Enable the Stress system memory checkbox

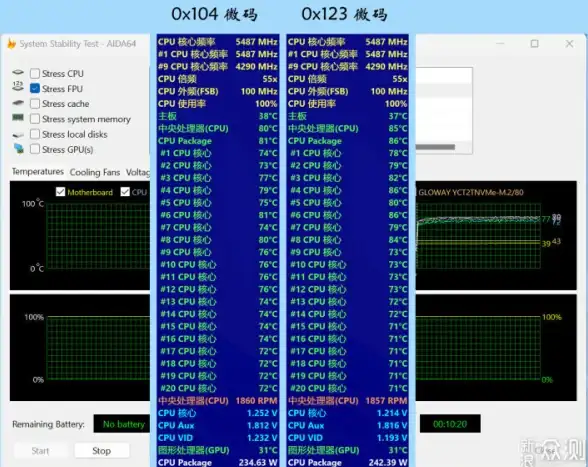click(x=35, y=119)
